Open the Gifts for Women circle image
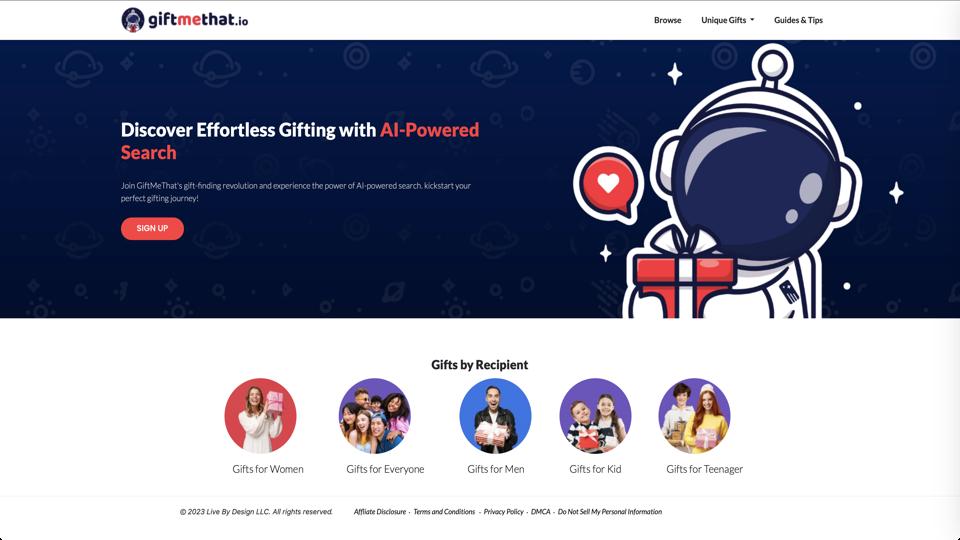This screenshot has height=540, width=960. [260, 415]
